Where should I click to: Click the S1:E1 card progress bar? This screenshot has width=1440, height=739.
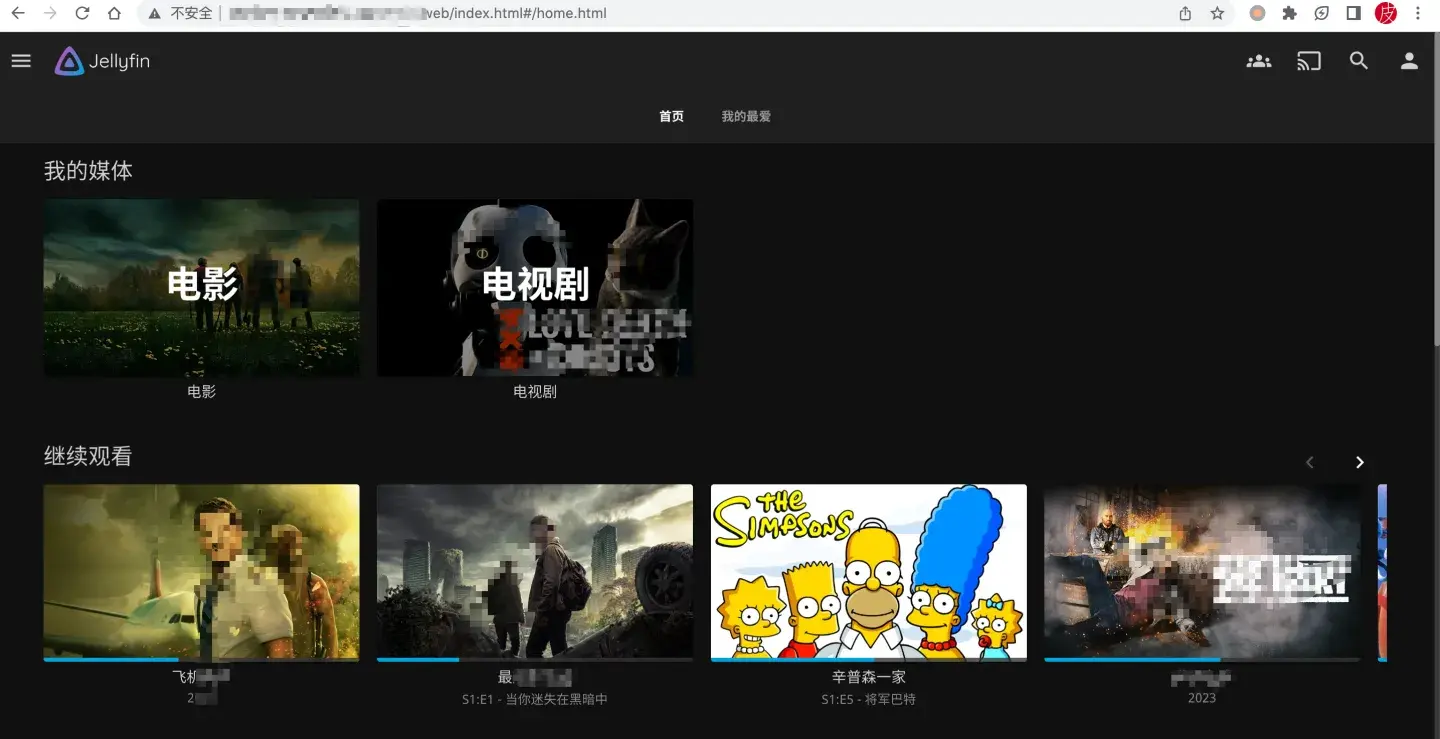coord(535,660)
